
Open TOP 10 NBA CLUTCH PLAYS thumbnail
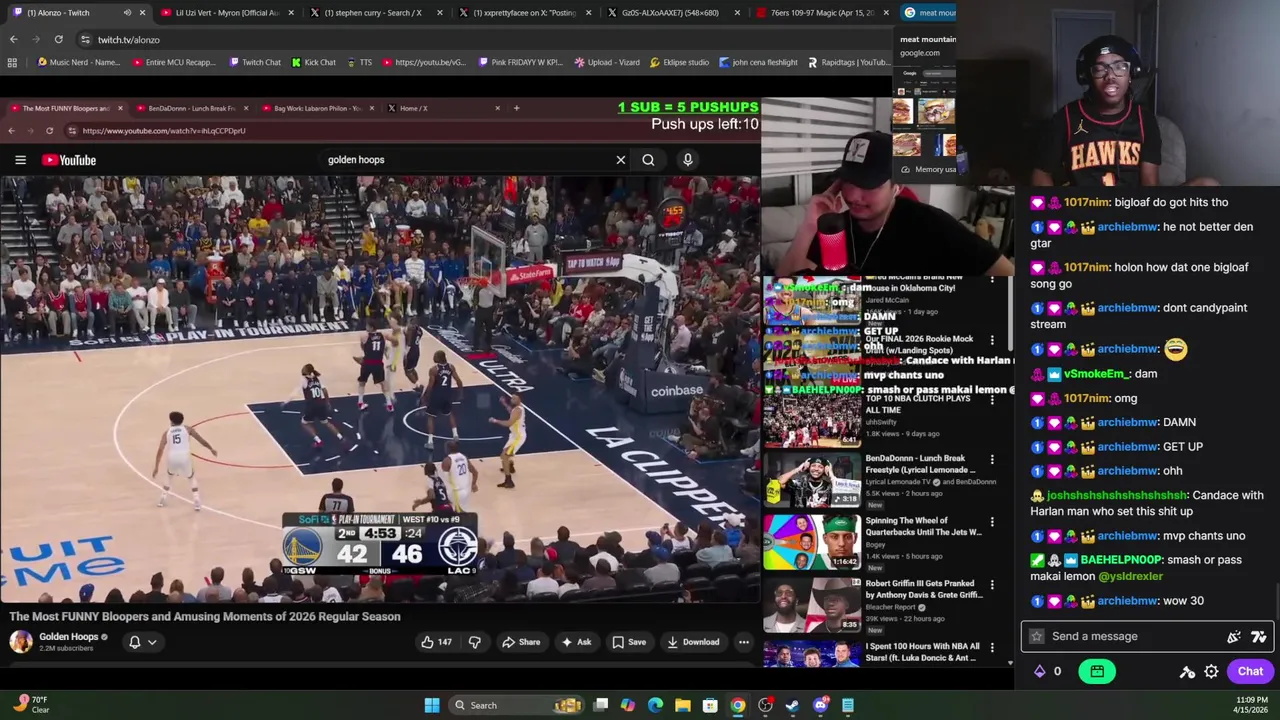click(812, 420)
